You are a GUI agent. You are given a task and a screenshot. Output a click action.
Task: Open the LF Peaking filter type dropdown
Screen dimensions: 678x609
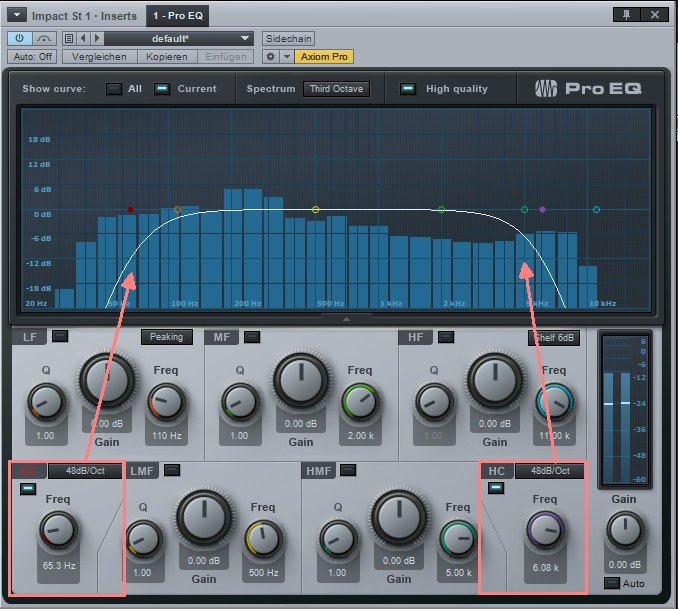(166, 337)
